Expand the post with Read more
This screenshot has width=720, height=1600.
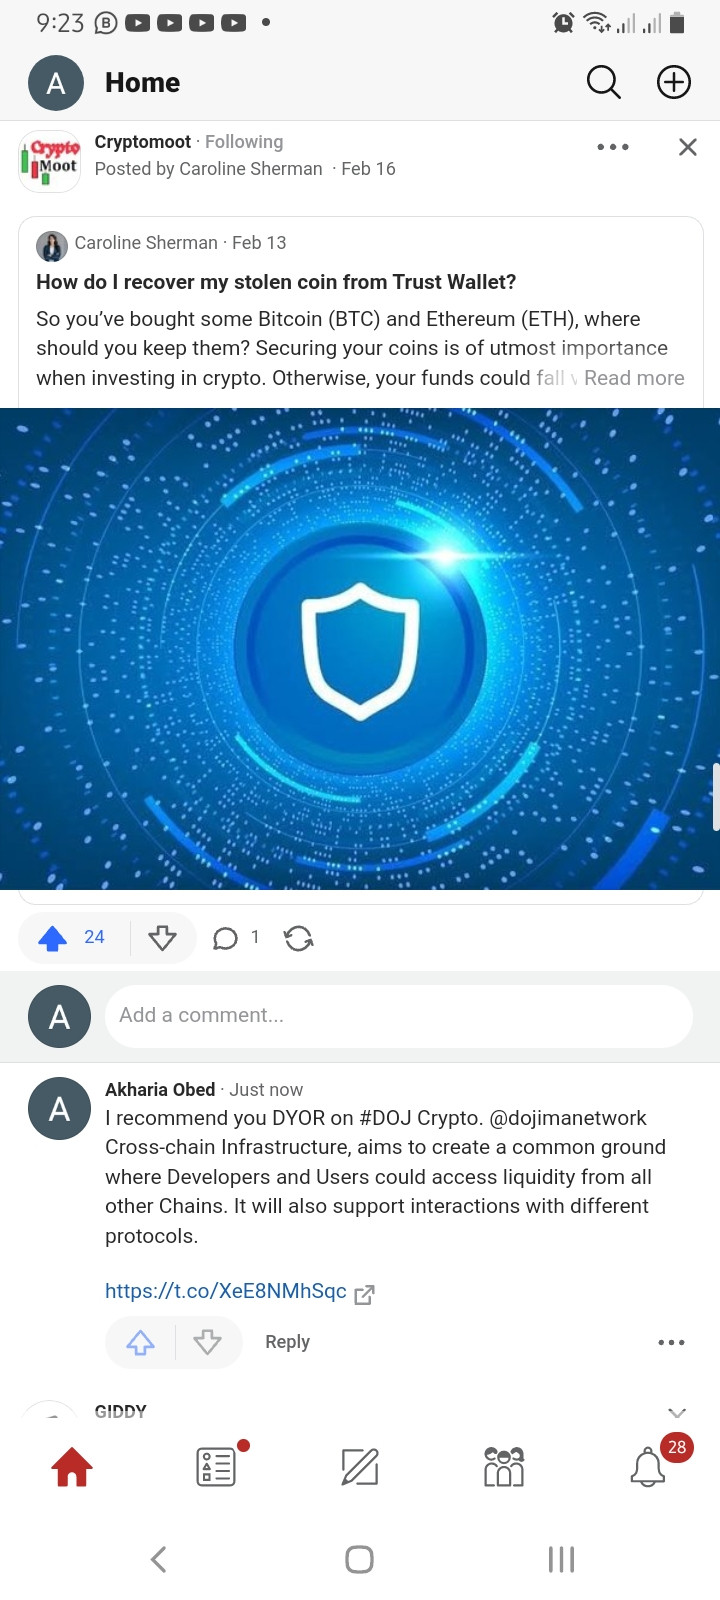pyautogui.click(x=634, y=378)
